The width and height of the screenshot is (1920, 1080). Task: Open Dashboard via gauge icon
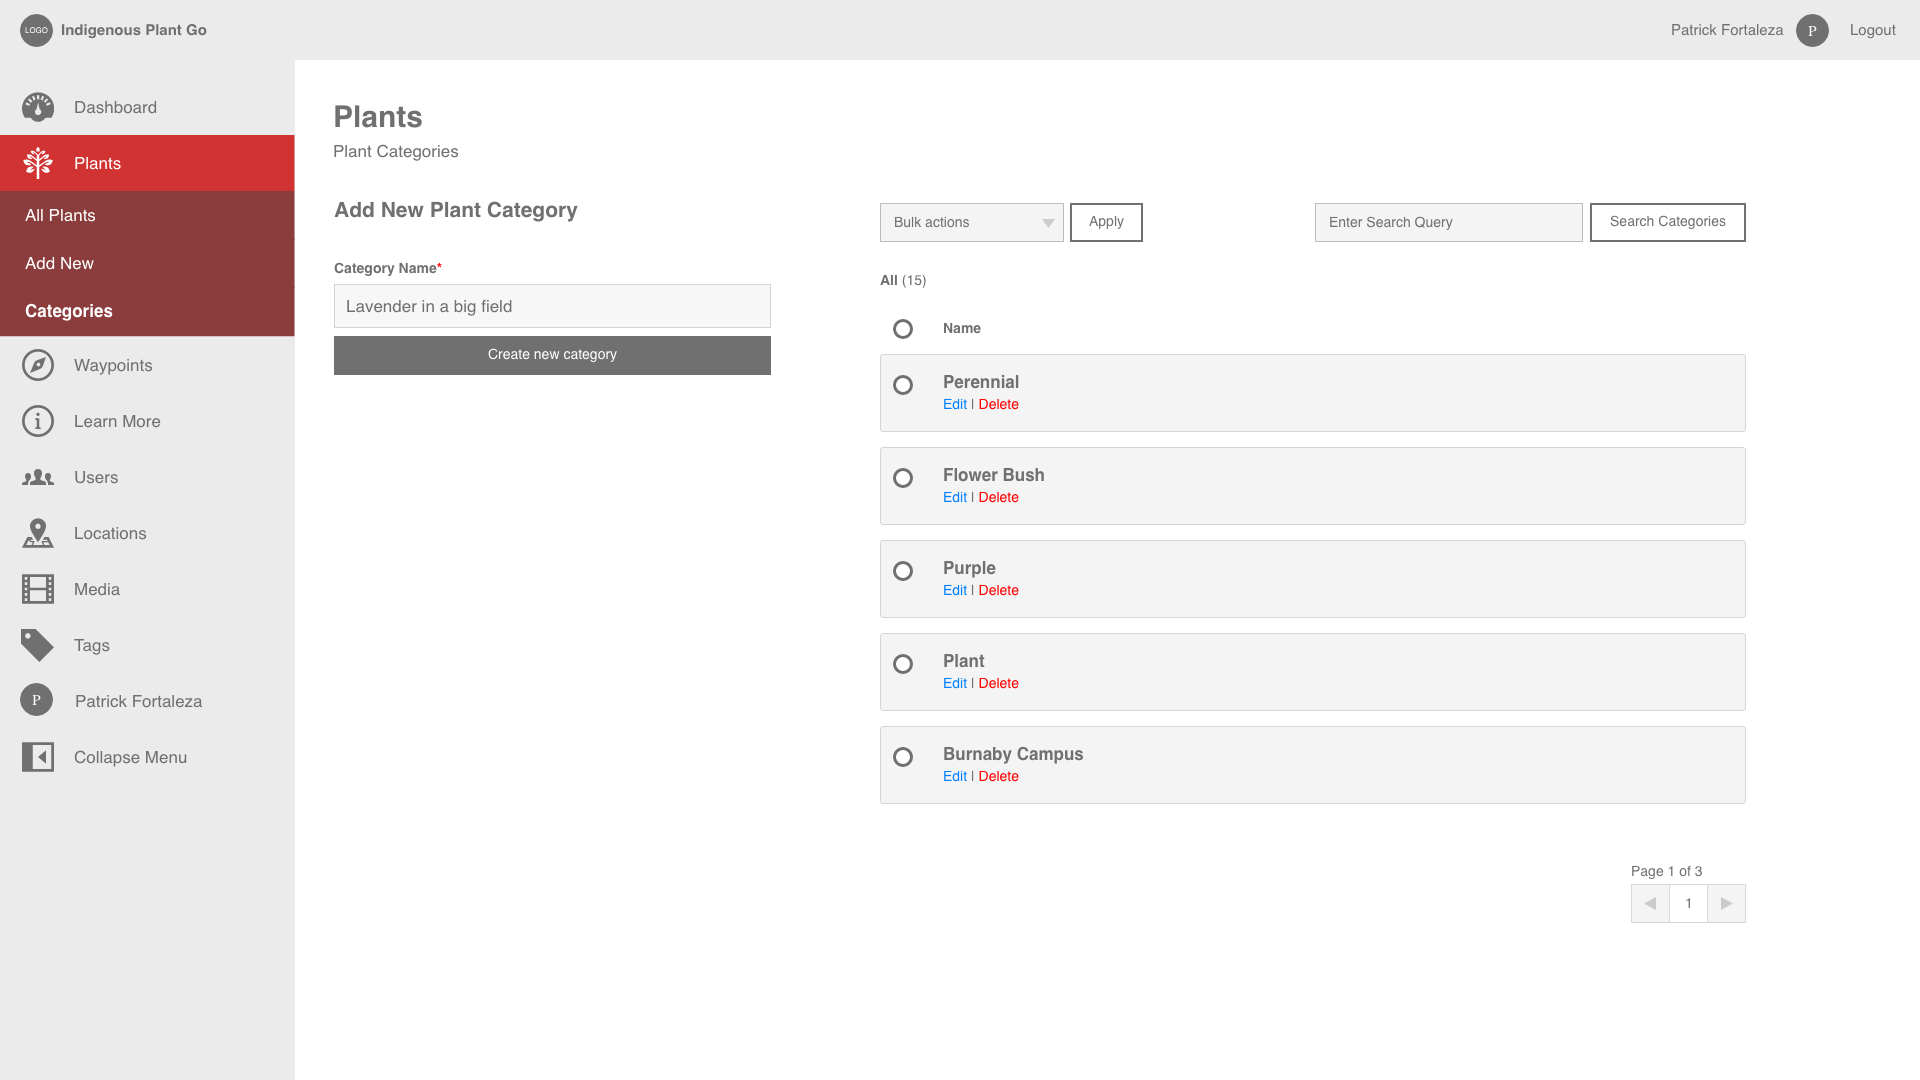coord(38,107)
